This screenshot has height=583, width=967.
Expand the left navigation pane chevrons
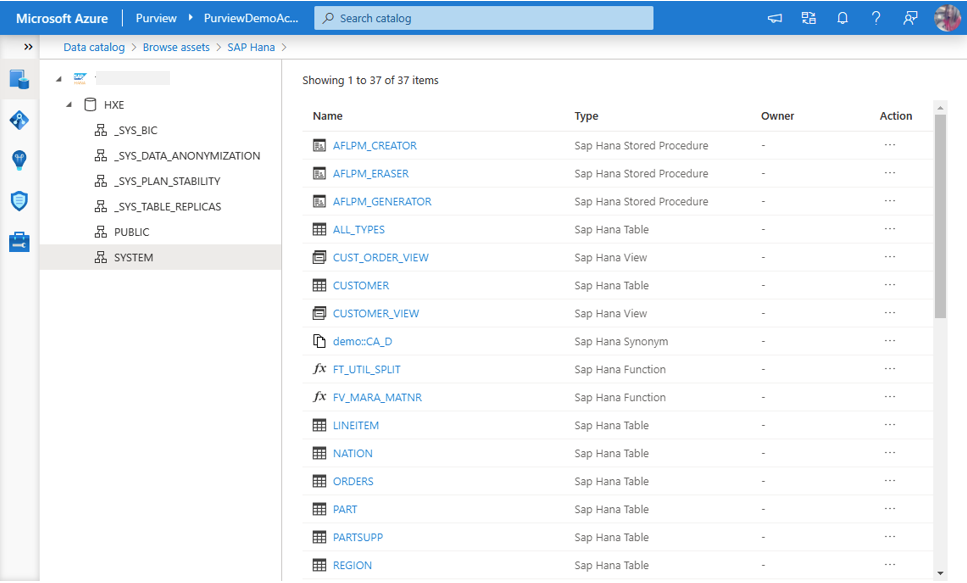coord(28,47)
